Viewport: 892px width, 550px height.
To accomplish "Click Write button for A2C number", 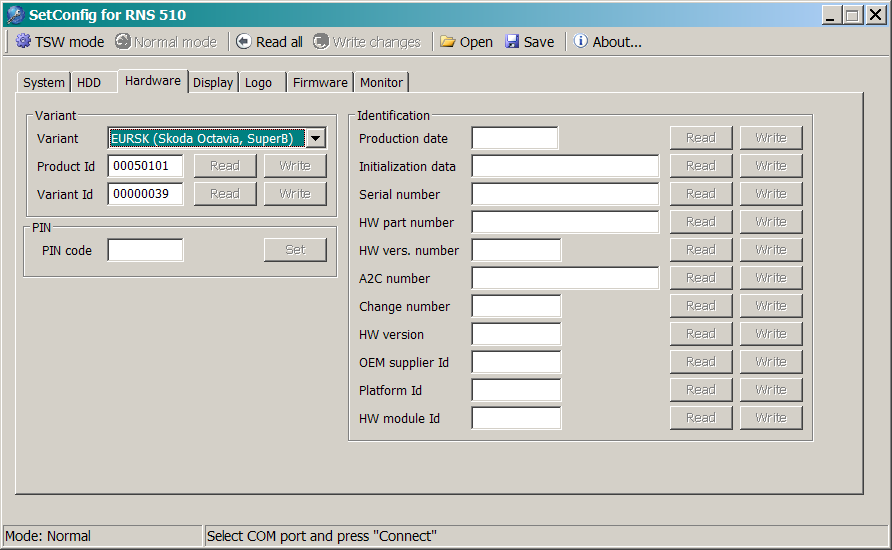I will [771, 278].
